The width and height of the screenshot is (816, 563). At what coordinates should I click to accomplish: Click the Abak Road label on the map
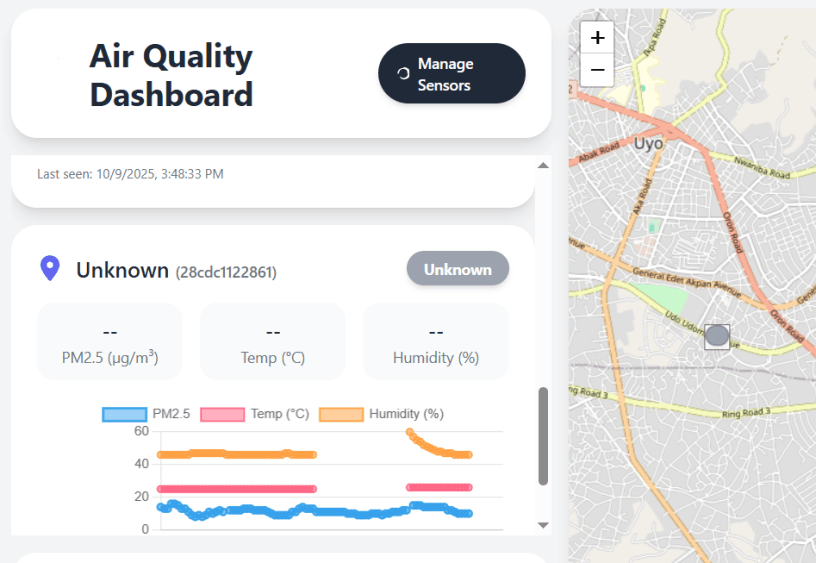[598, 151]
